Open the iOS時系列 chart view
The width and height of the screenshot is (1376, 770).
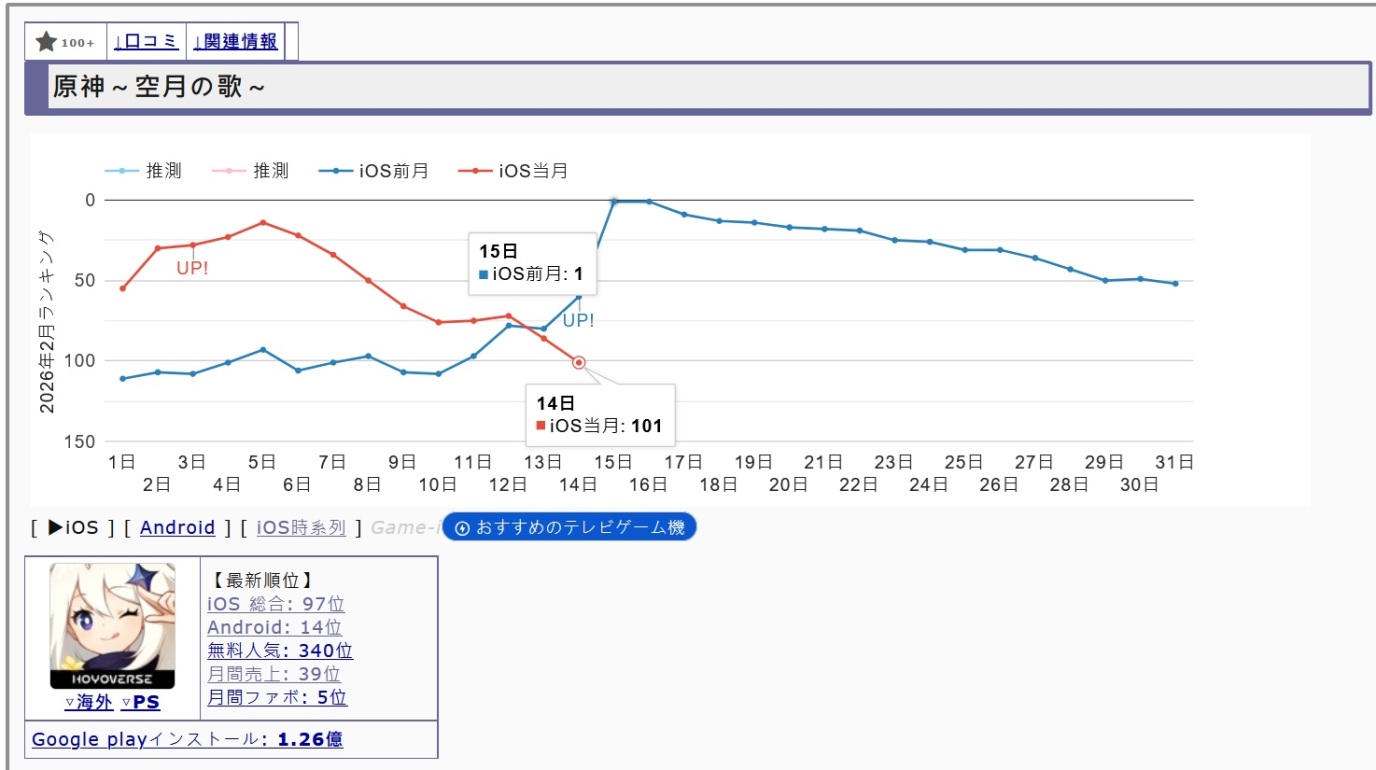point(301,528)
